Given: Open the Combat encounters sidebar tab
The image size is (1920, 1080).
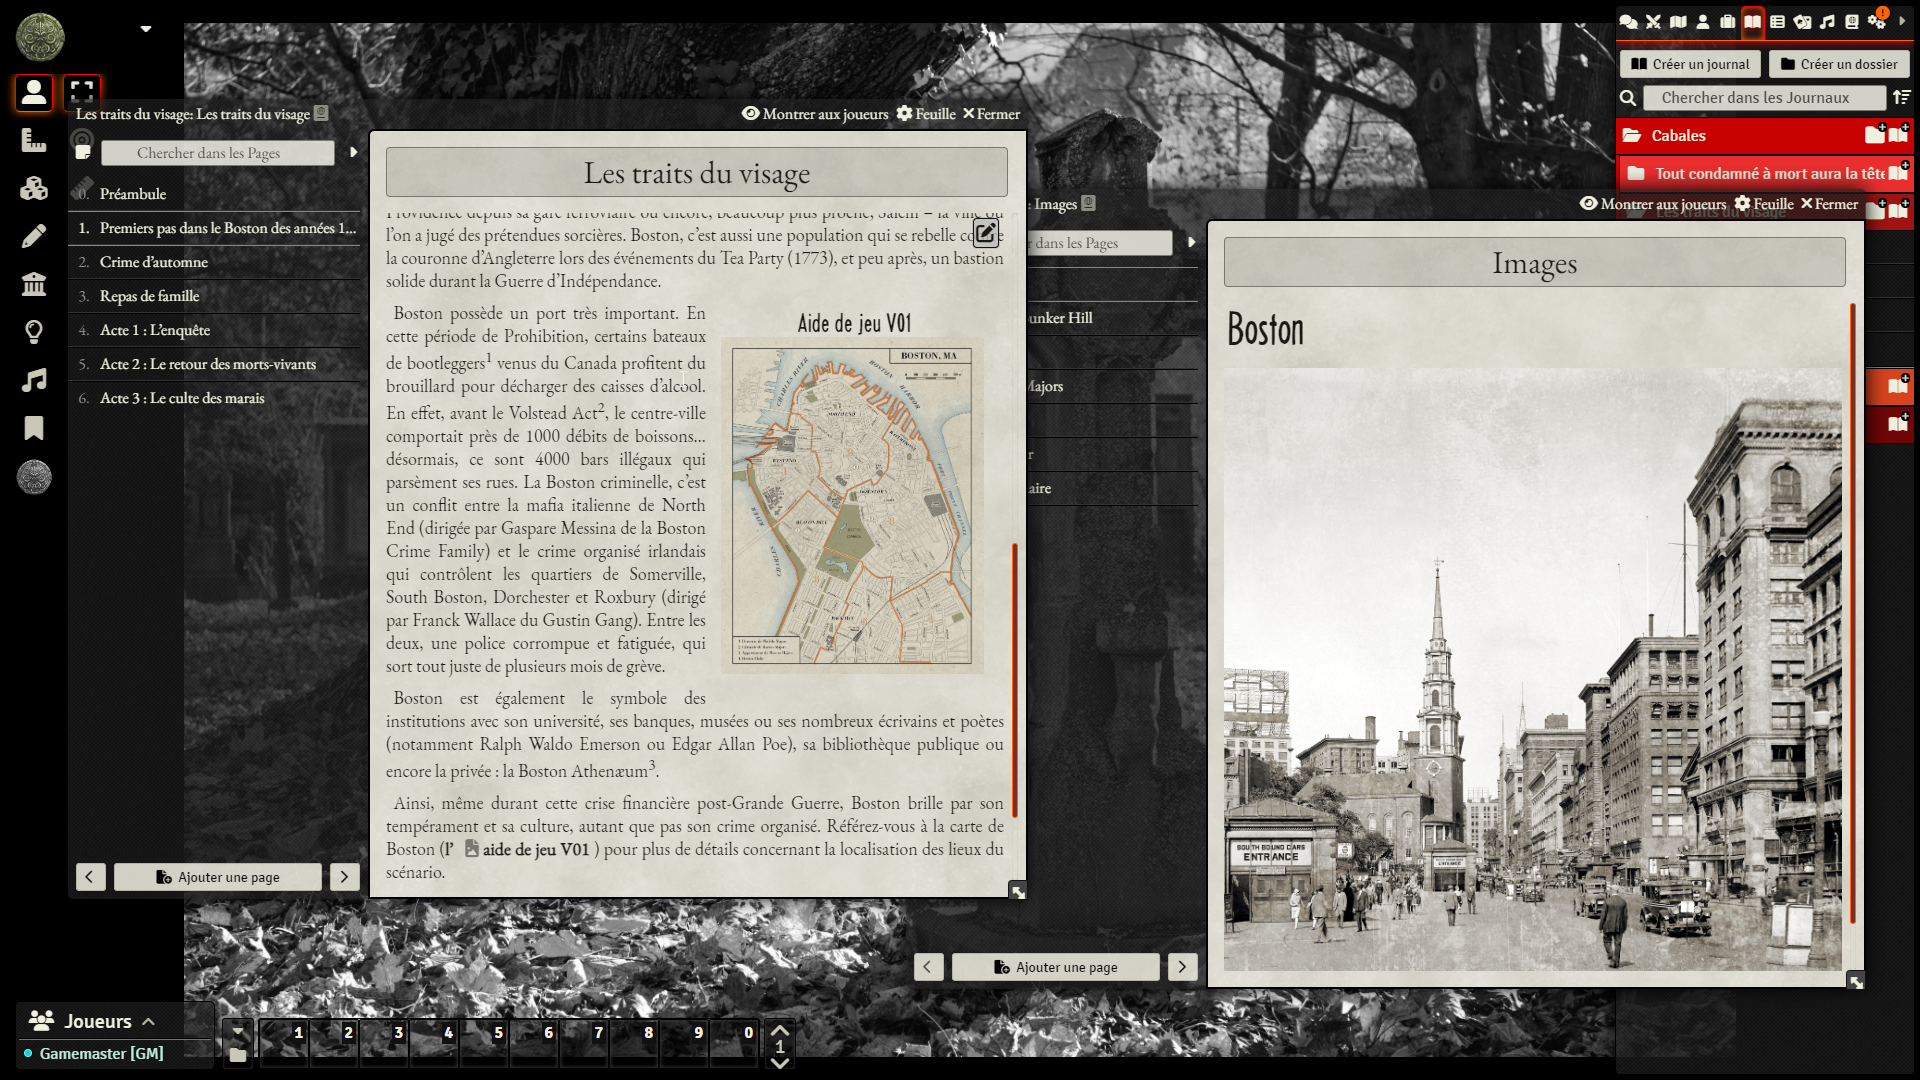Looking at the screenshot, I should point(1653,21).
